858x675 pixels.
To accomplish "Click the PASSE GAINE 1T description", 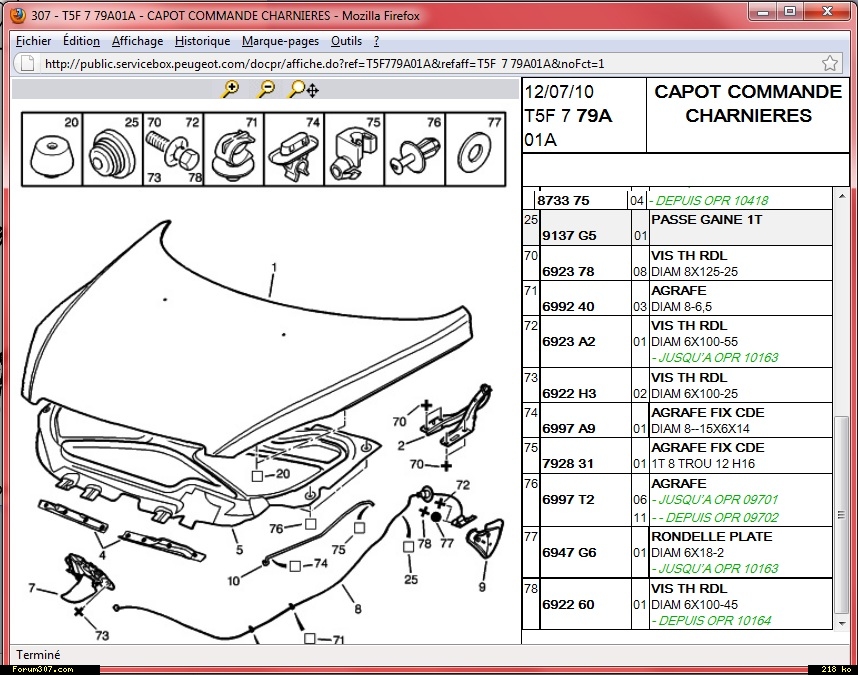I will [706, 219].
